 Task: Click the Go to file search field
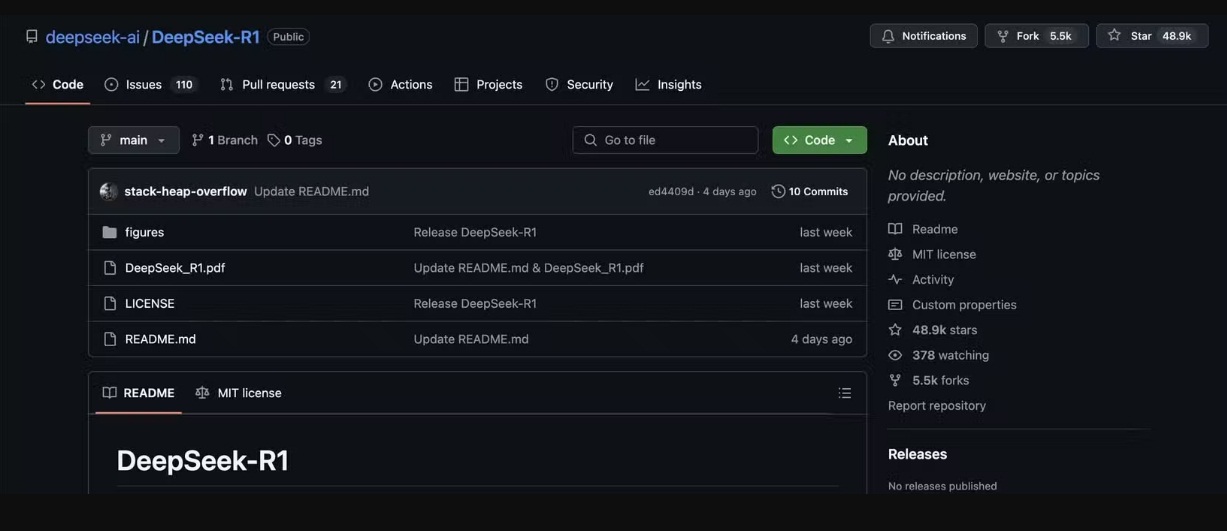(x=665, y=140)
